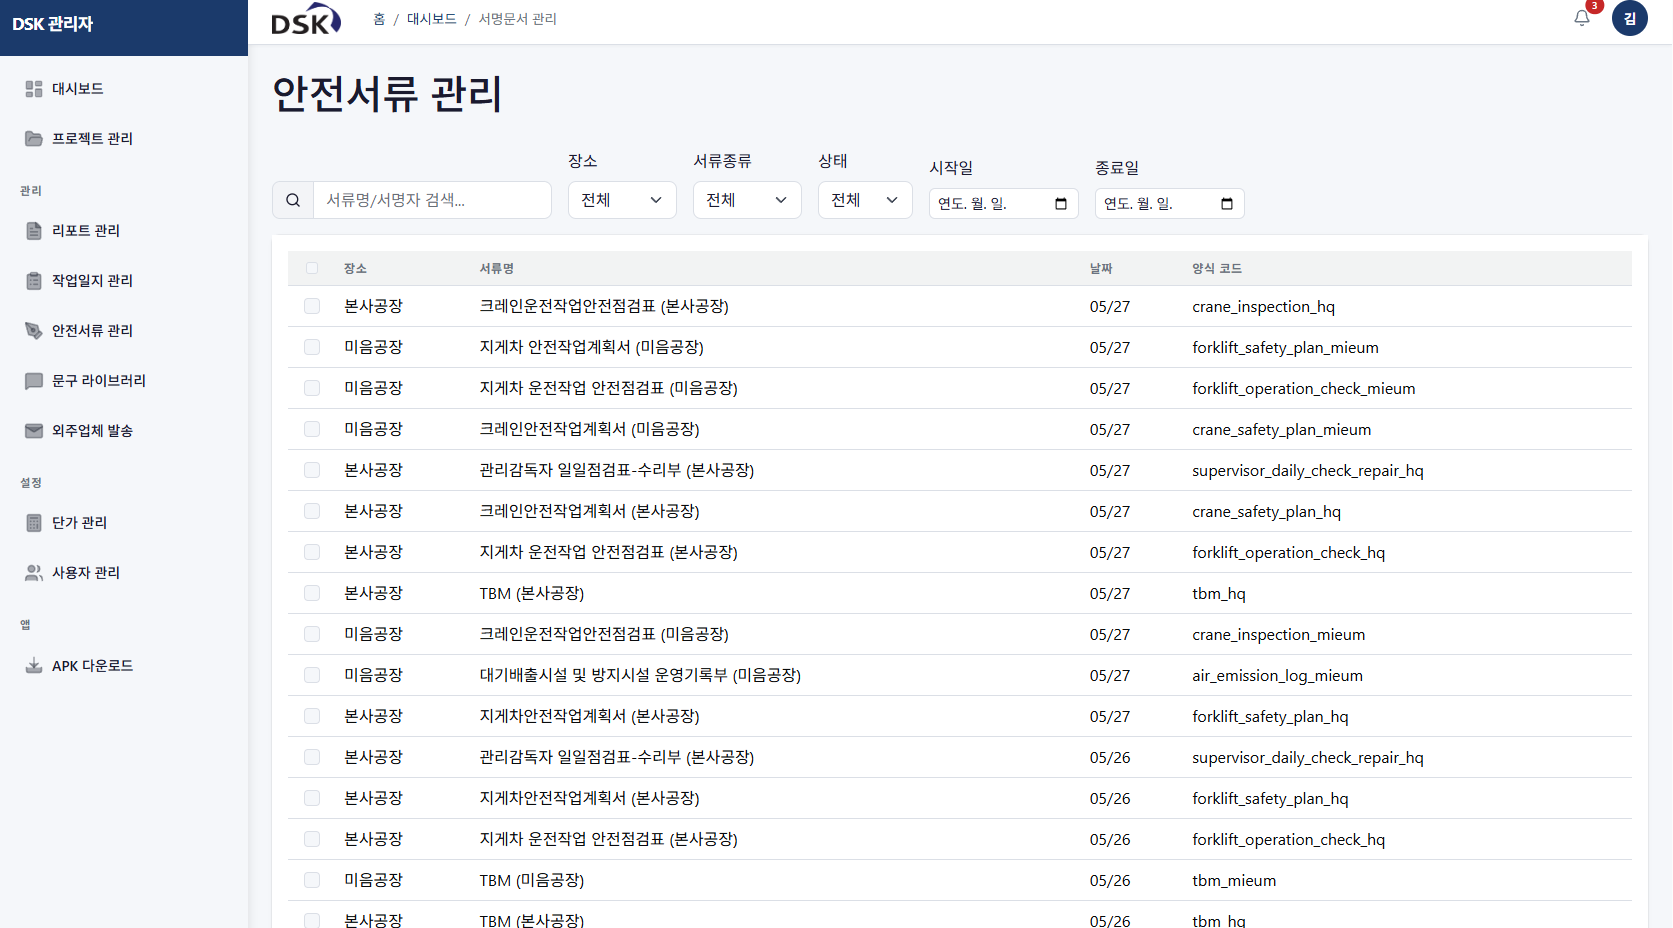Check the air_emission_log_mieum row checkbox

coord(312,675)
